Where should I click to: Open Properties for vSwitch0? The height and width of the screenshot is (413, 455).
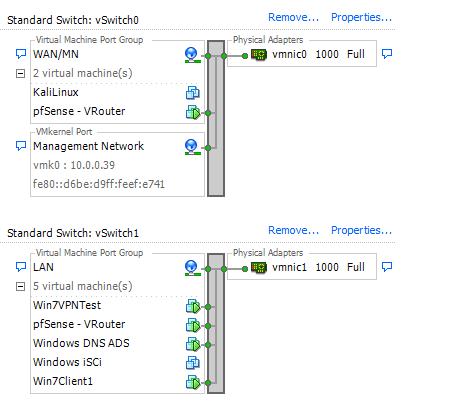(x=361, y=17)
